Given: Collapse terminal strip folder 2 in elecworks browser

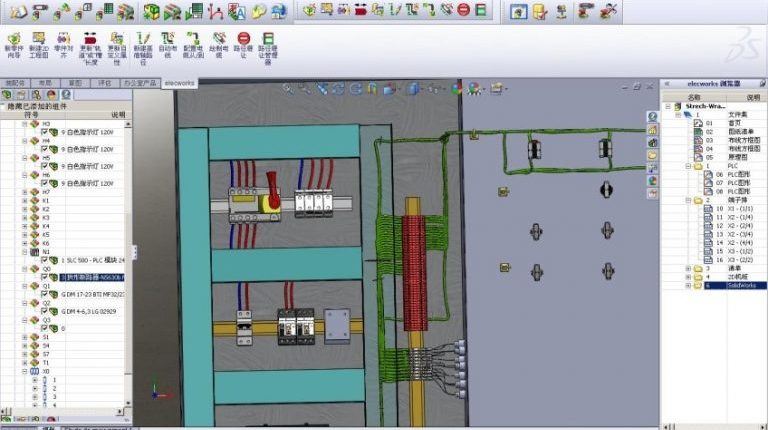Looking at the screenshot, I should click(688, 200).
